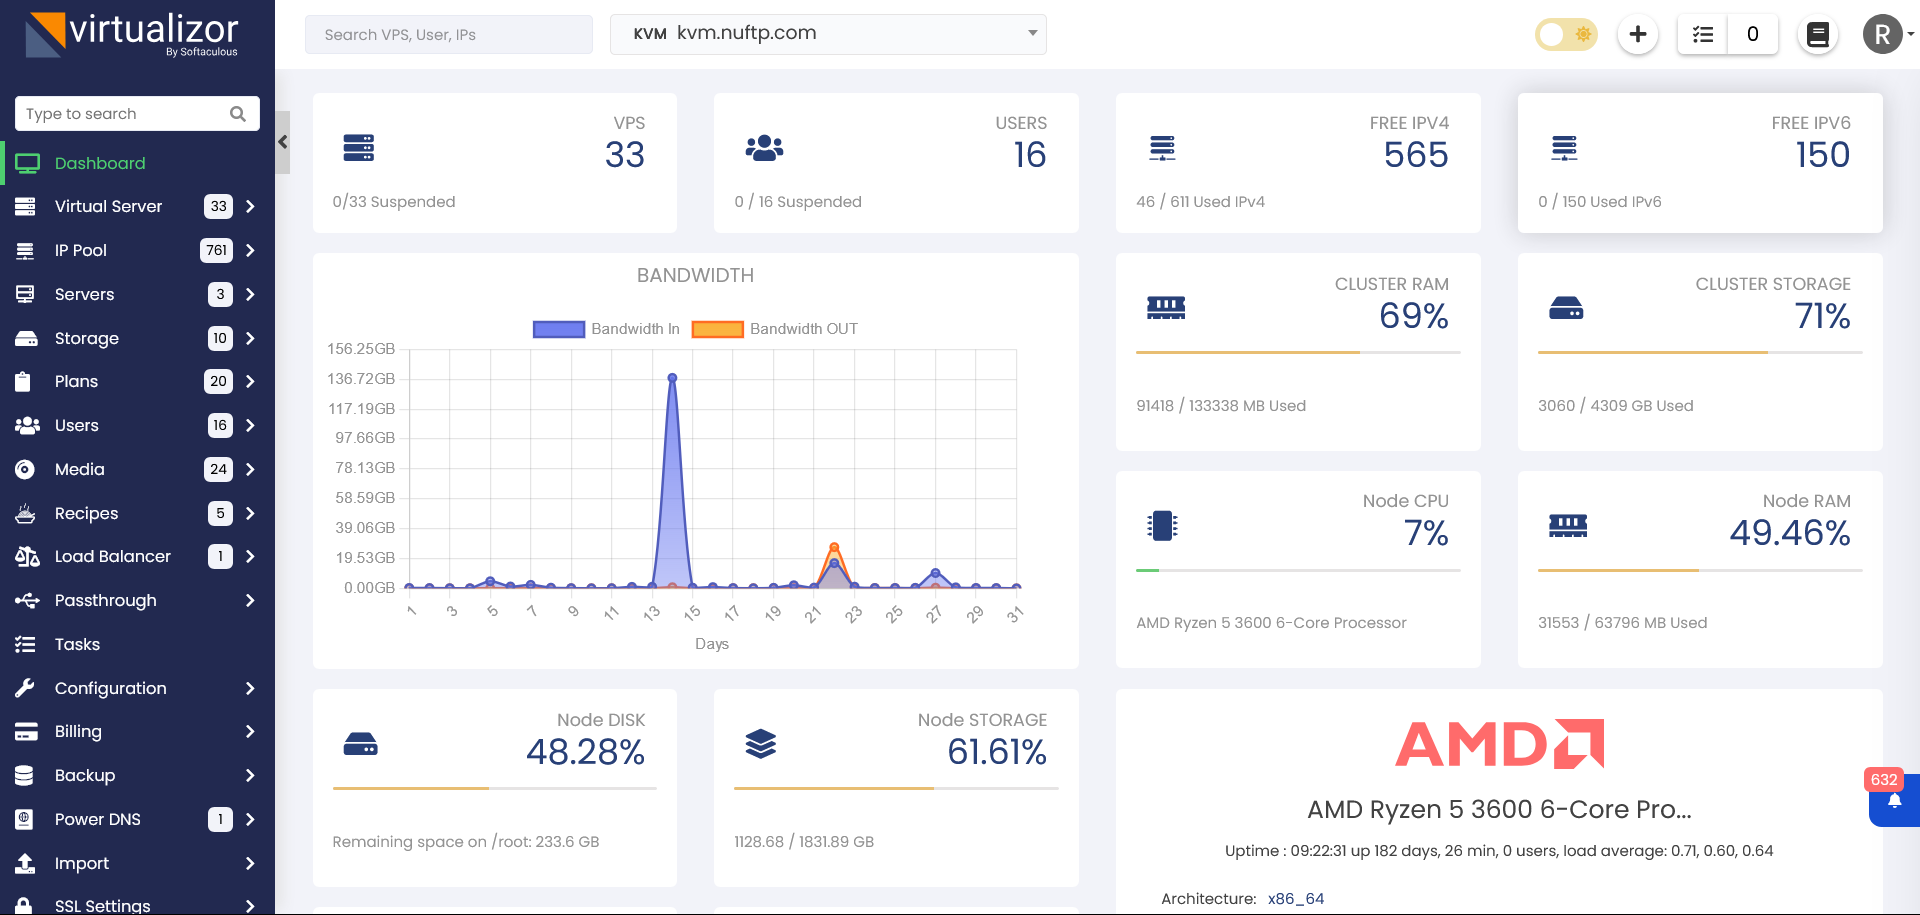Screen dimensions: 1920x915
Task: Click the notification bell with 632 badge
Action: tap(1894, 801)
